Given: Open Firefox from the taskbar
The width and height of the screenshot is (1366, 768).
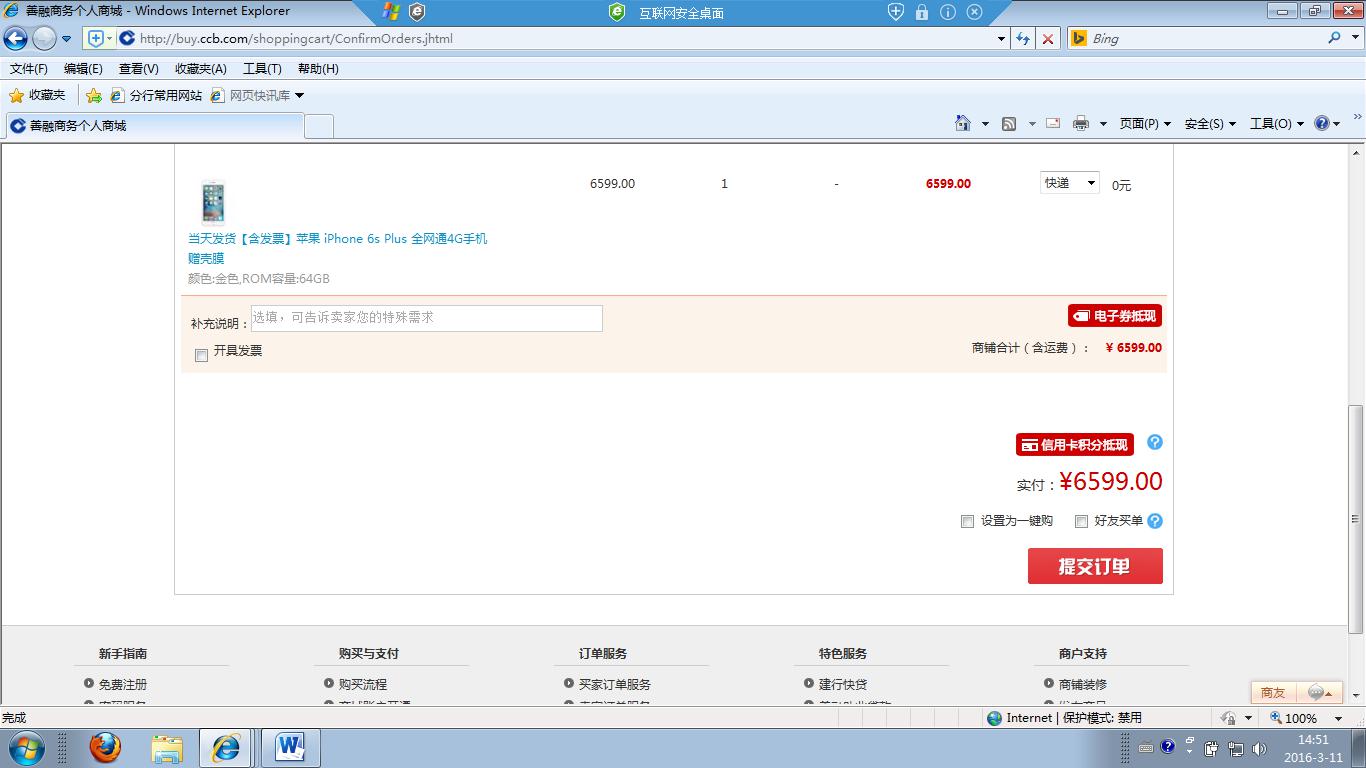Looking at the screenshot, I should coord(105,747).
